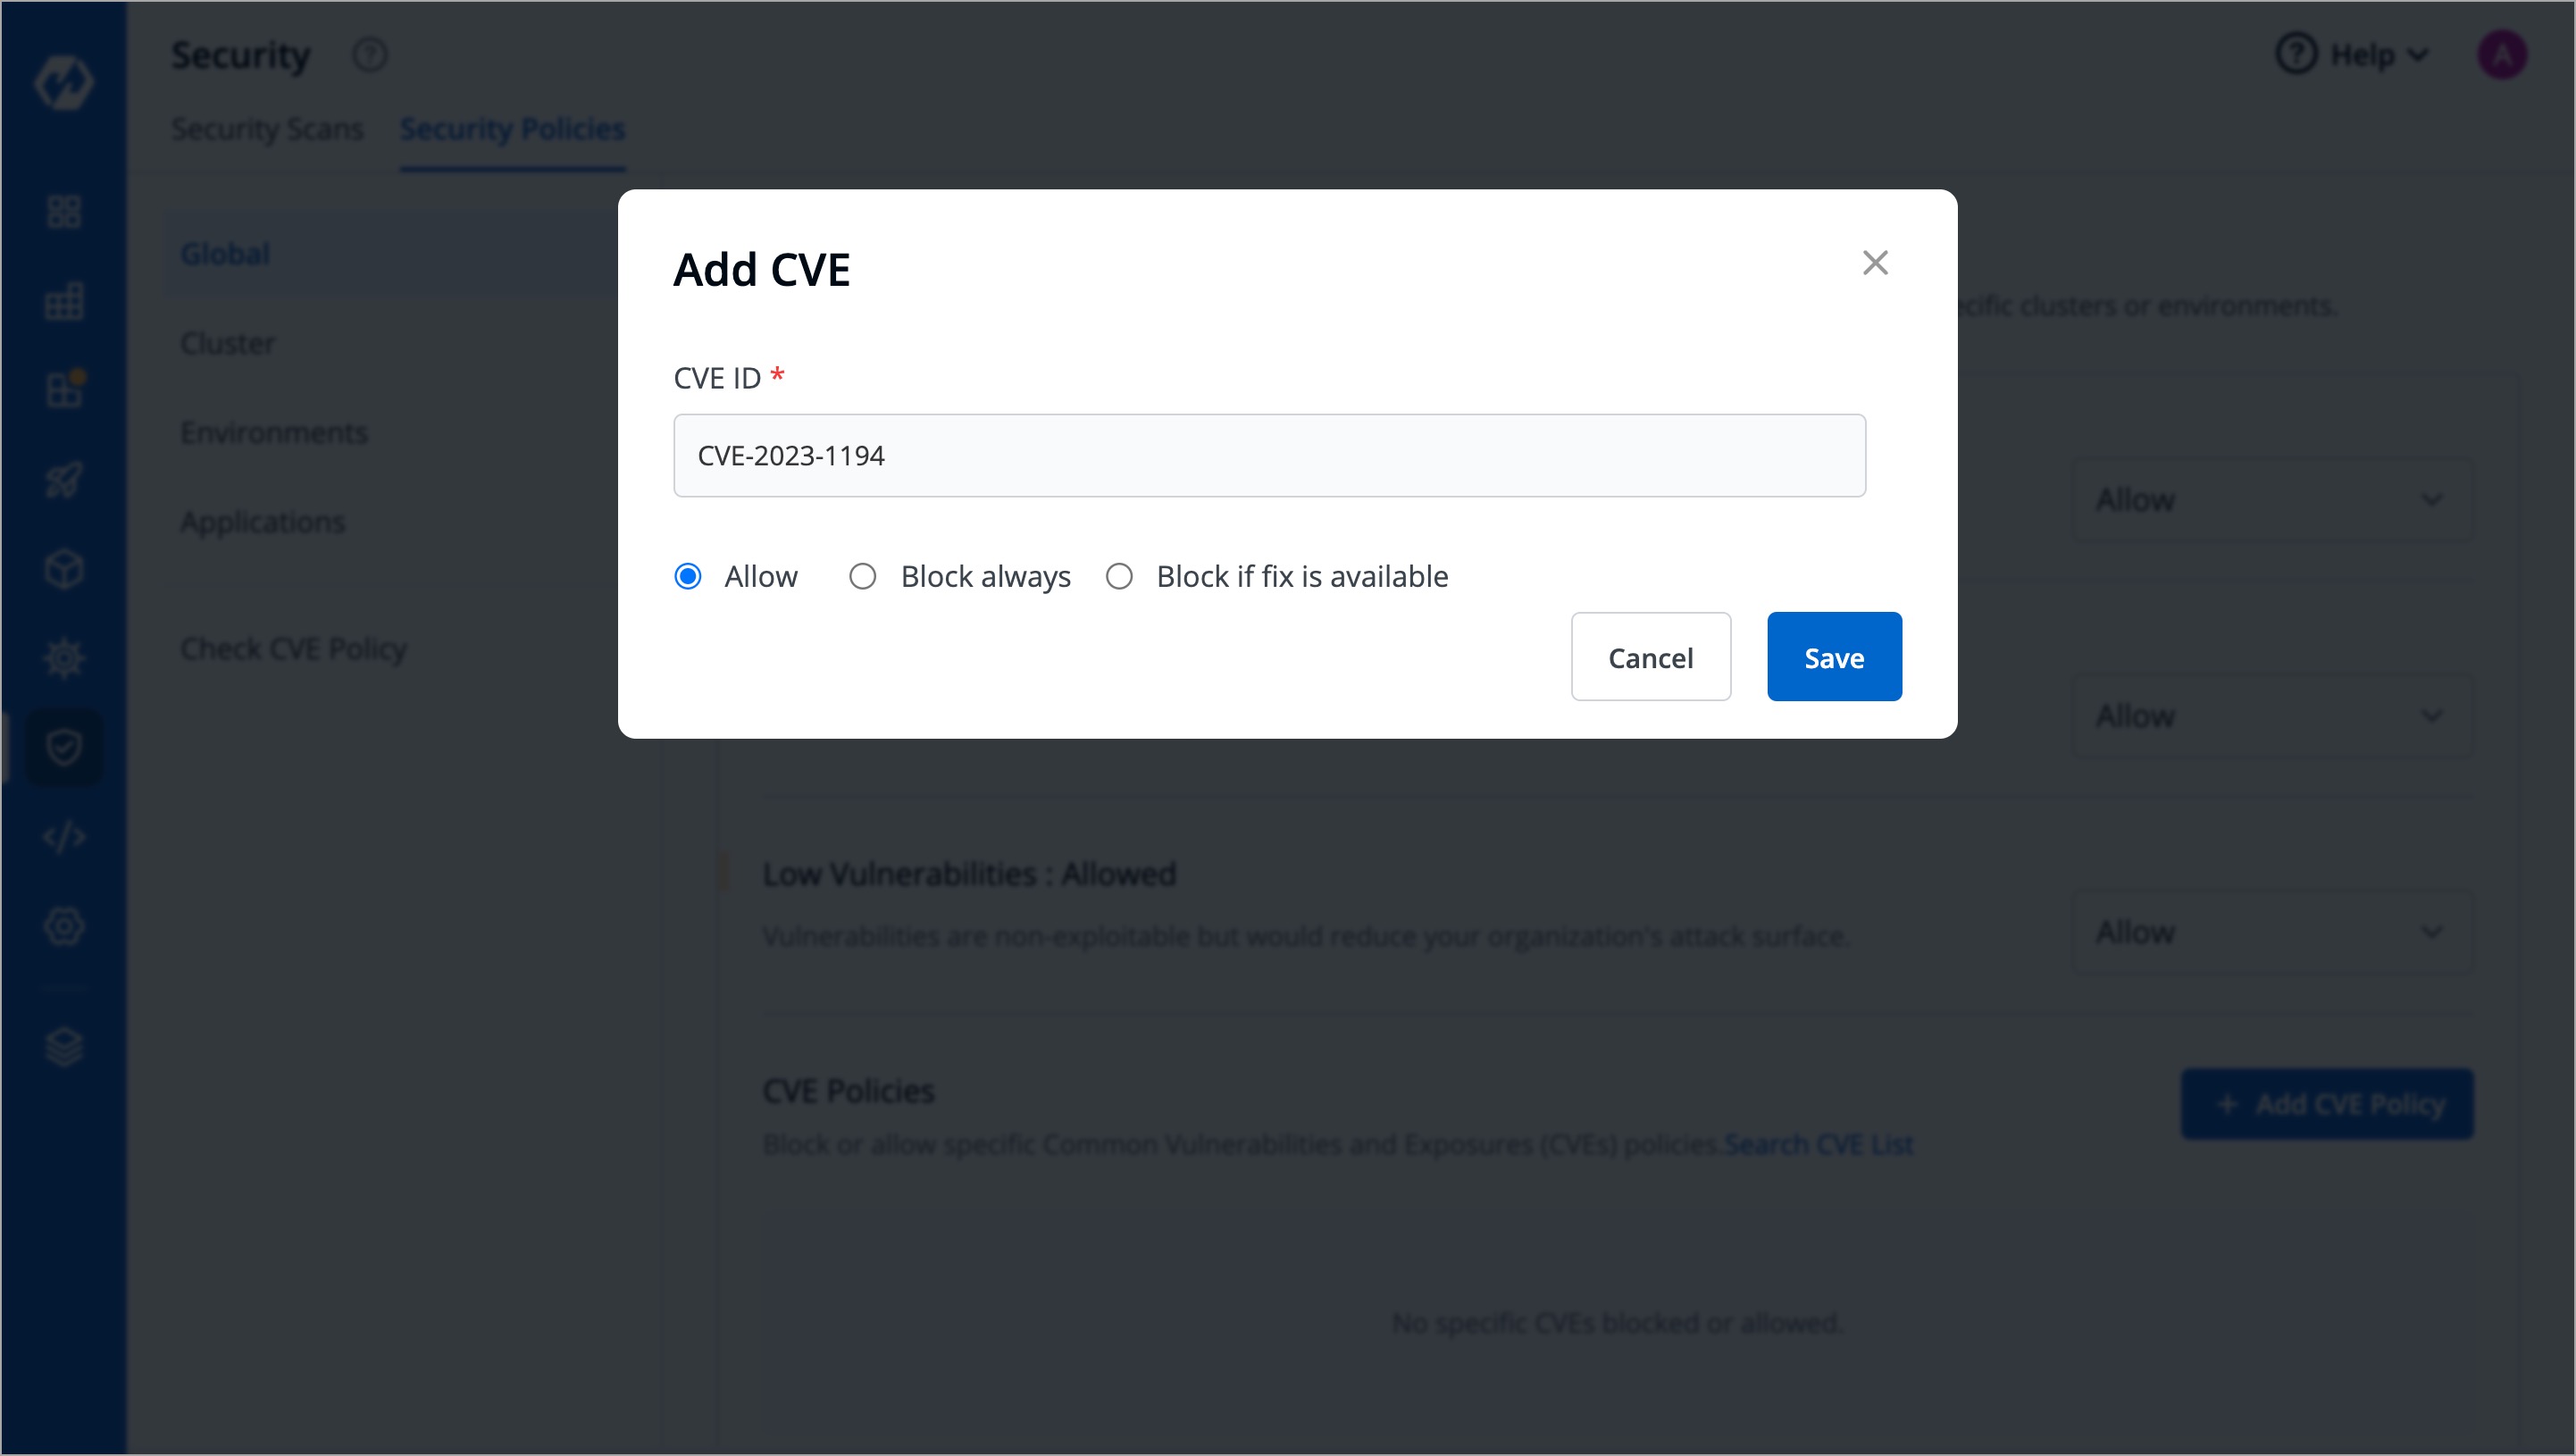2576x1456 pixels.
Task: Enable Block if fix is available
Action: pyautogui.click(x=1119, y=576)
